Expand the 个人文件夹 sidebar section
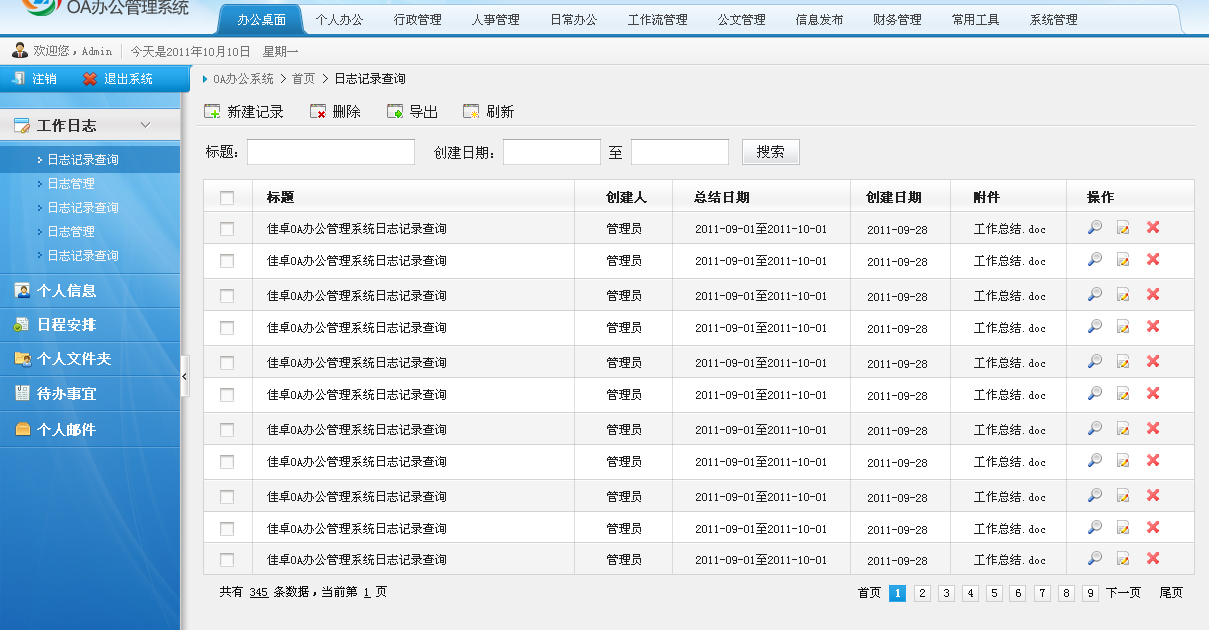The height and width of the screenshot is (630, 1209). pyautogui.click(x=90, y=359)
